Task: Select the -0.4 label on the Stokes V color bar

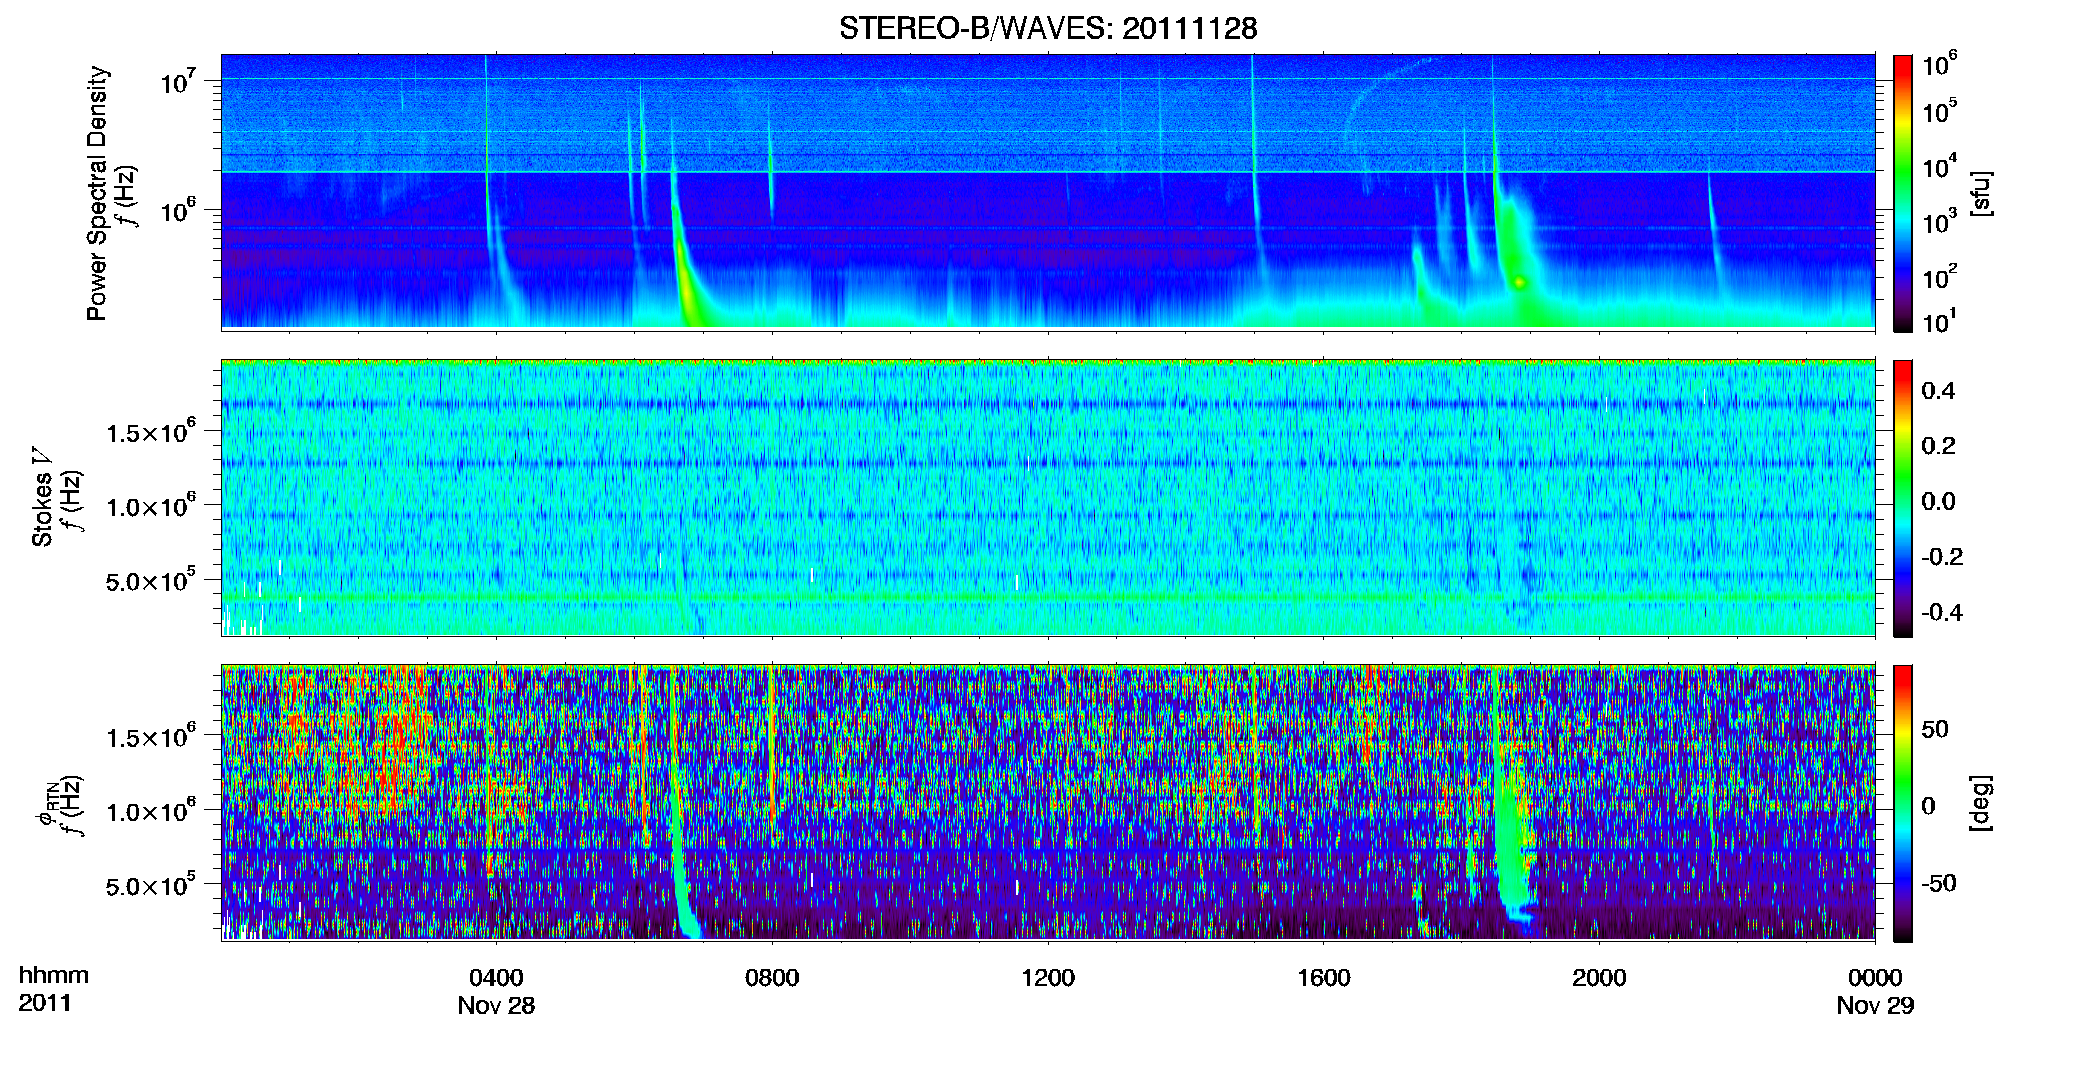Action: coord(1941,612)
